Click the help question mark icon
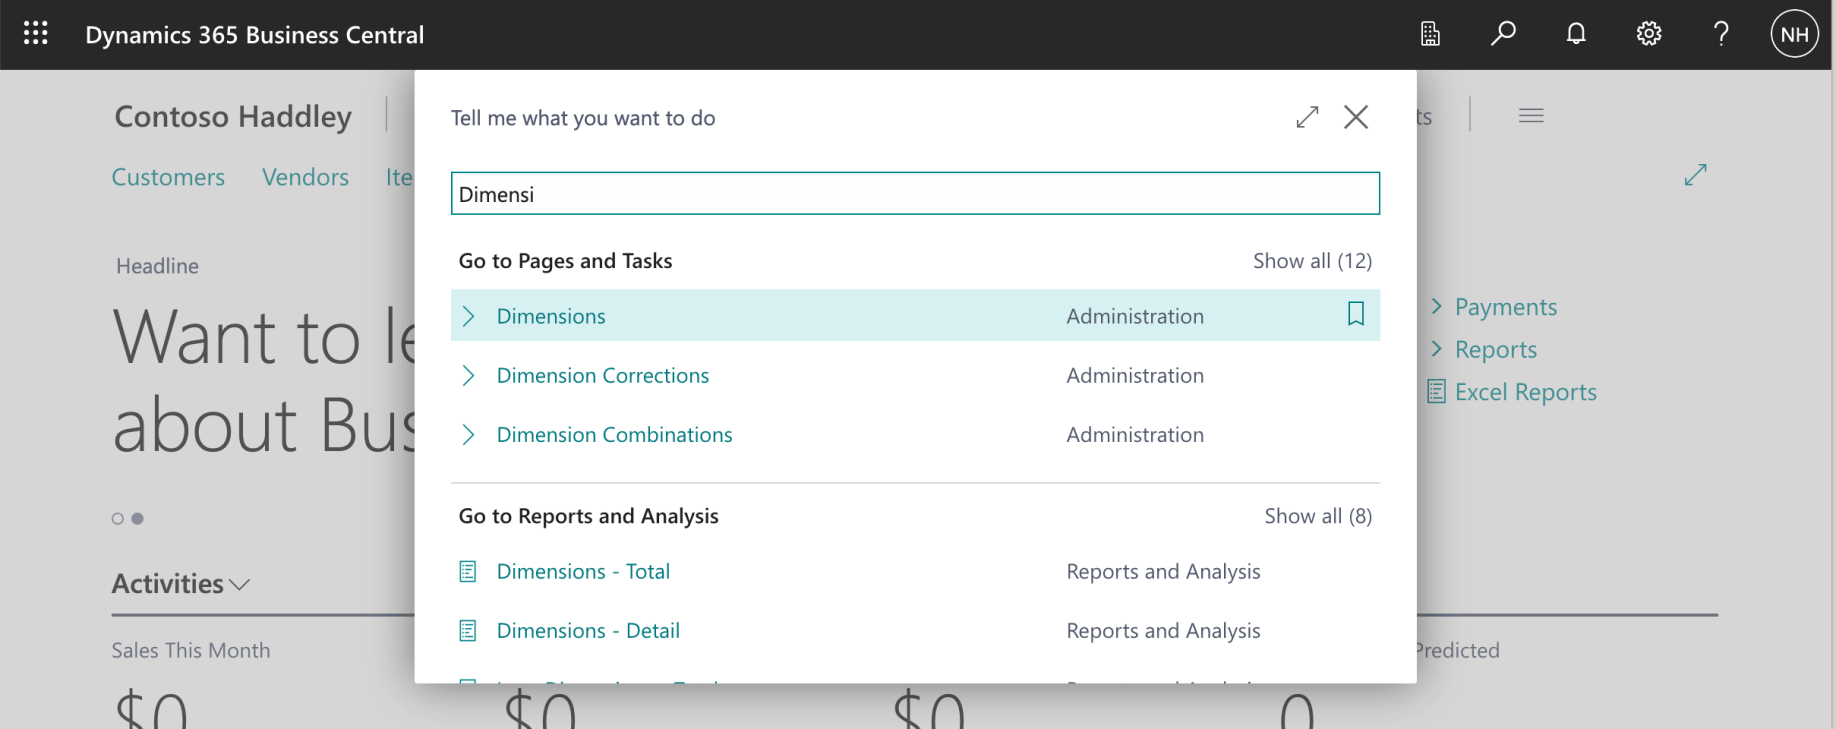Image resolution: width=1836 pixels, height=729 pixels. [x=1721, y=34]
